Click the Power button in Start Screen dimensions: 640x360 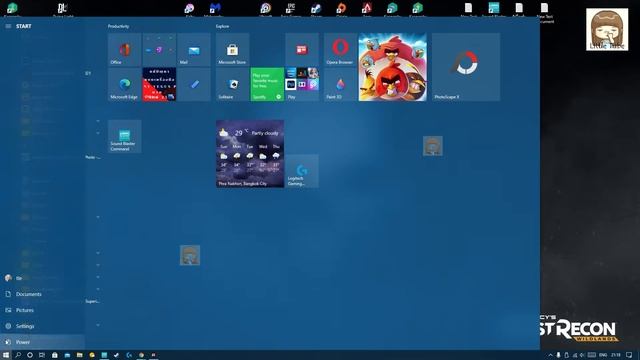pyautogui.click(x=42, y=342)
